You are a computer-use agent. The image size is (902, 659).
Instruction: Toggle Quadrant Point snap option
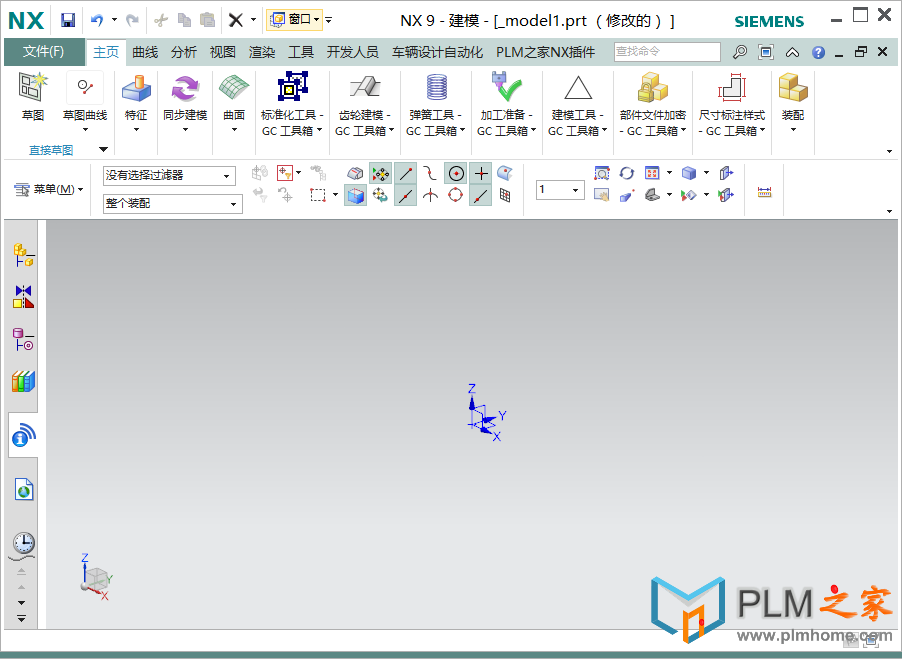click(456, 196)
